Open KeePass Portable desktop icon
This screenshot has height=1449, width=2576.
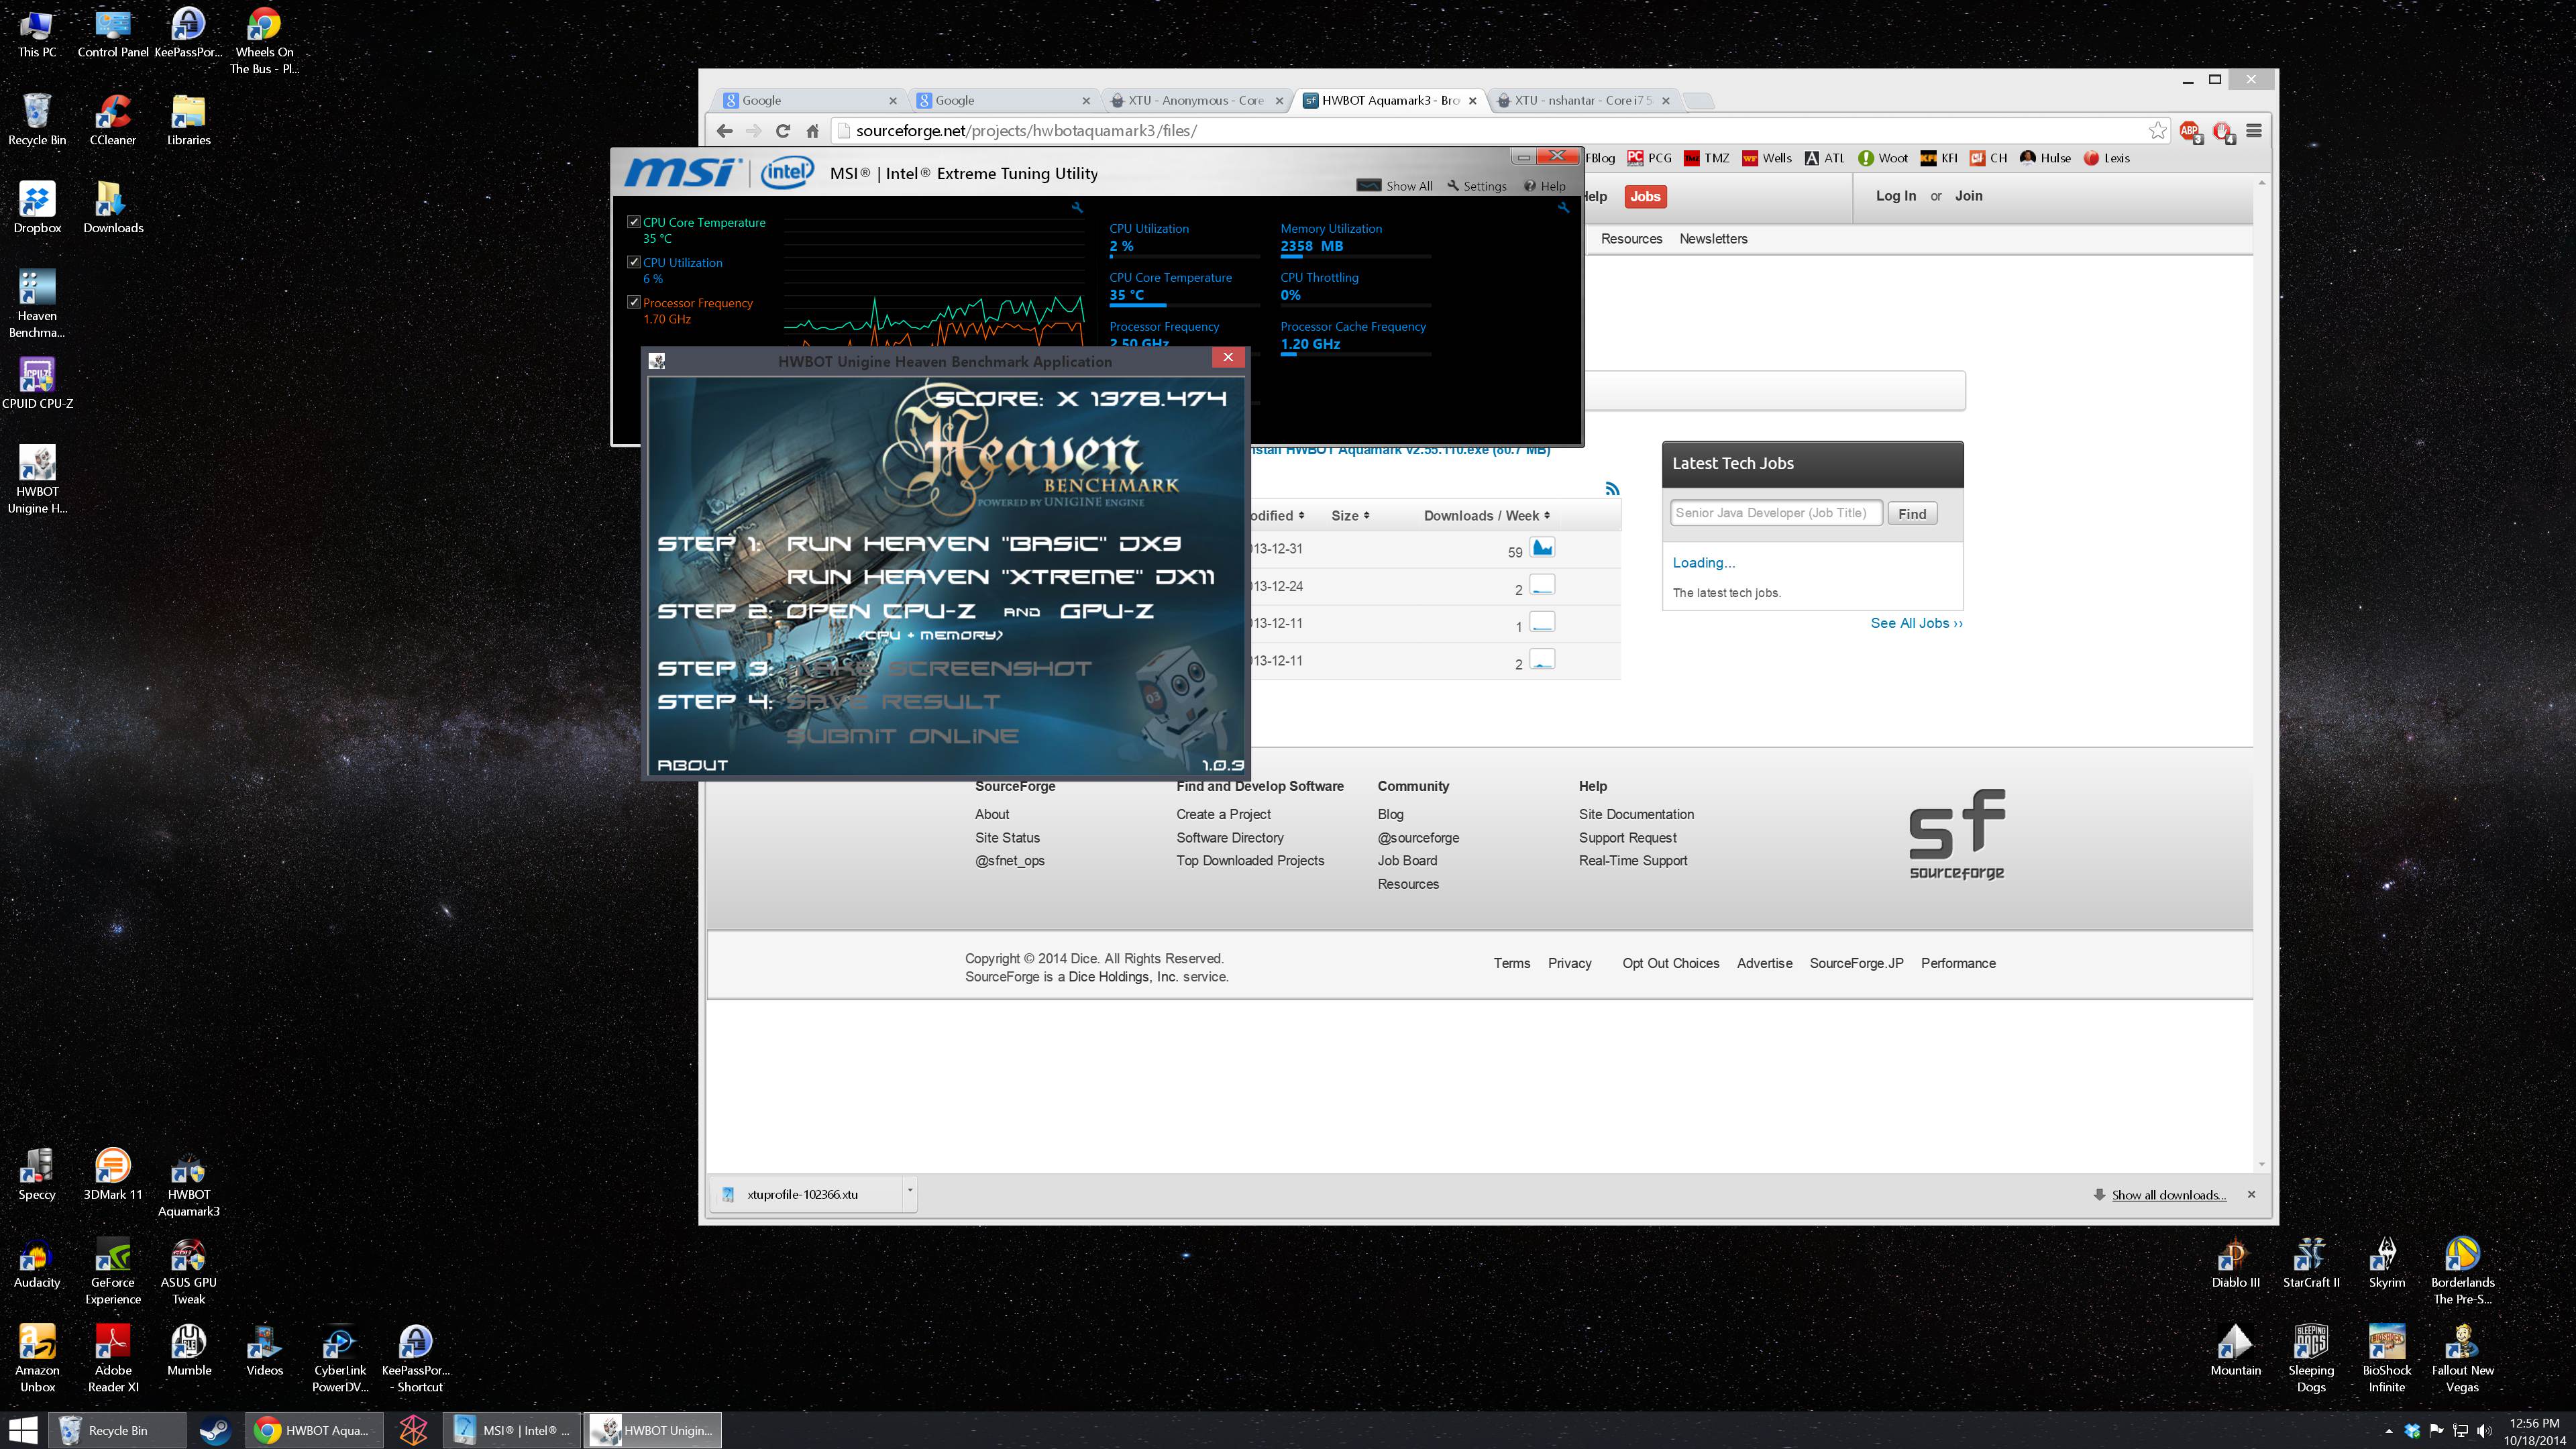point(188,31)
